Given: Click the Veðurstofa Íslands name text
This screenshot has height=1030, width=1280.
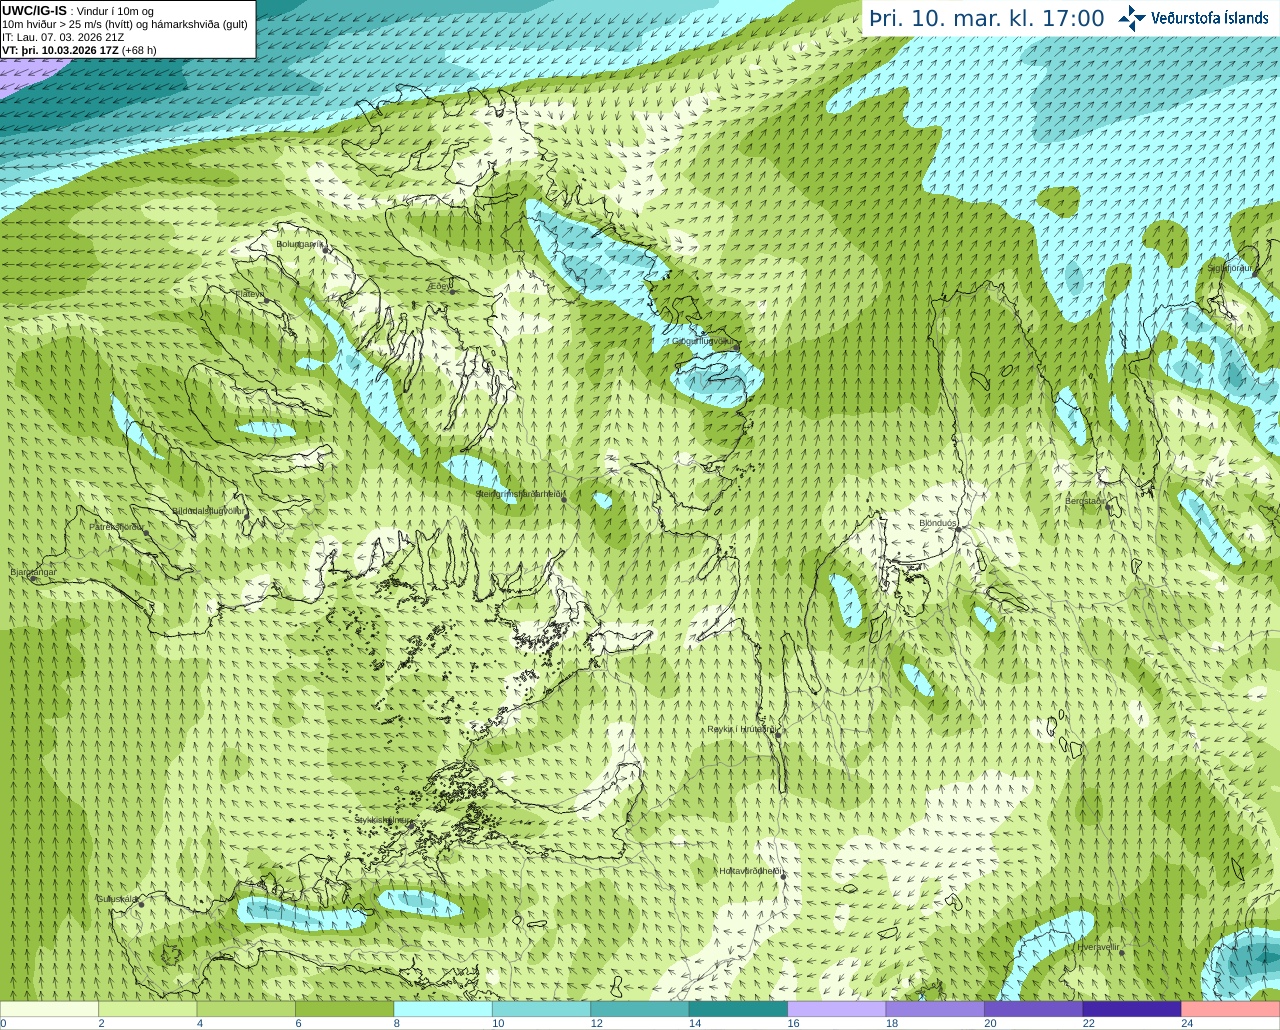Looking at the screenshot, I should point(1212,18).
